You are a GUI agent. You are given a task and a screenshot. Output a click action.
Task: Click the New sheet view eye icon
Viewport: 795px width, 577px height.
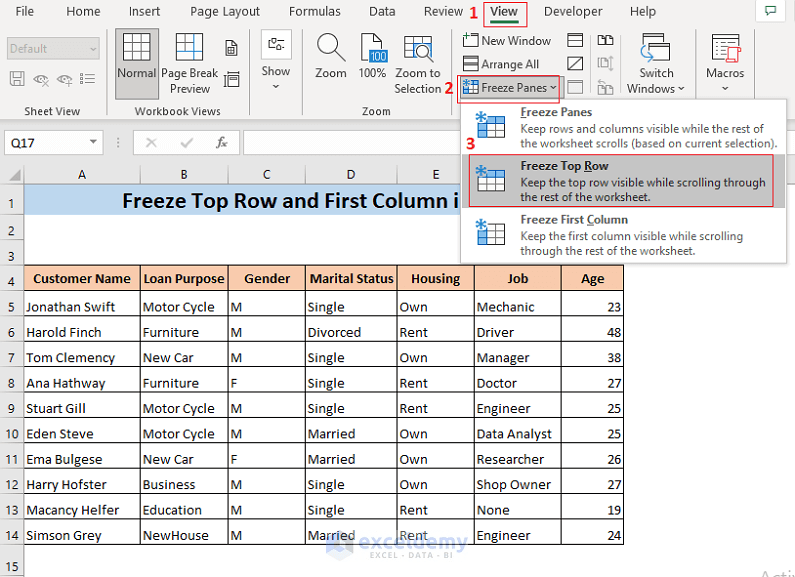[x=64, y=79]
